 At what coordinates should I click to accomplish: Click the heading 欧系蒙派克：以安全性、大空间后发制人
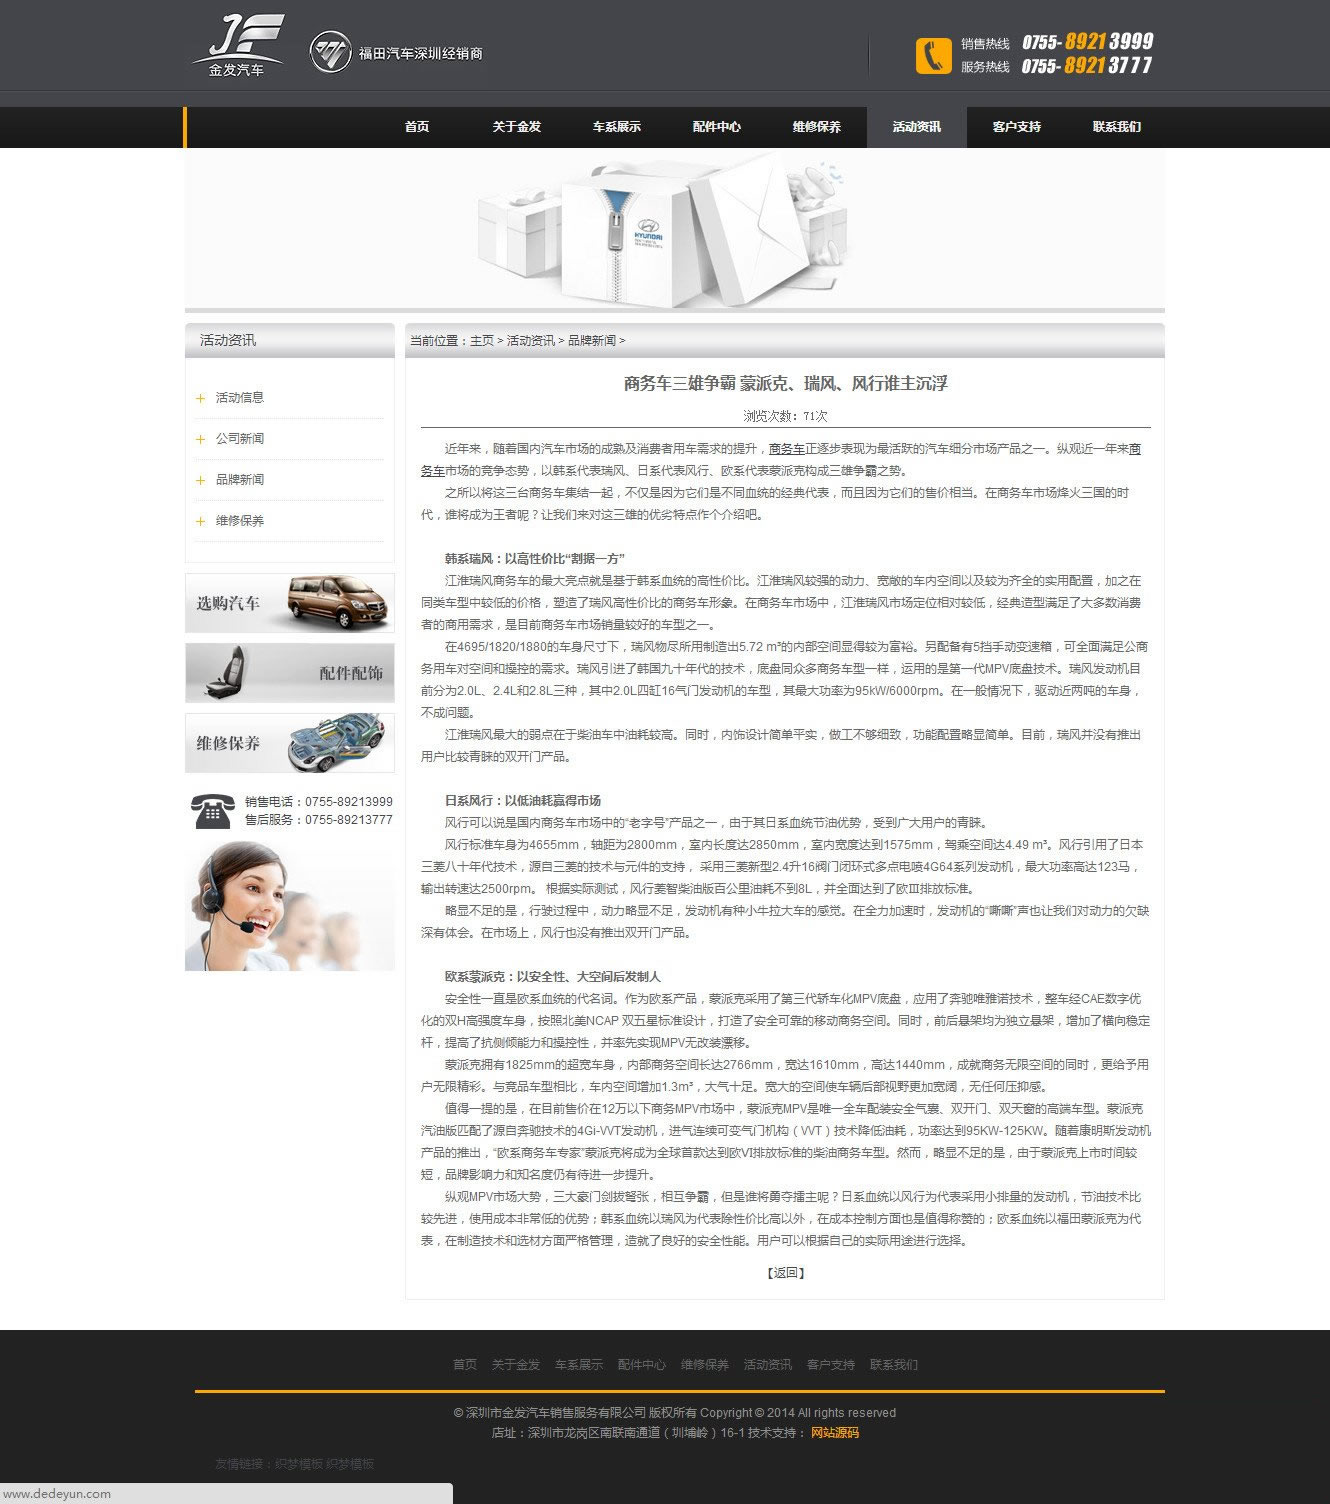click(x=553, y=977)
